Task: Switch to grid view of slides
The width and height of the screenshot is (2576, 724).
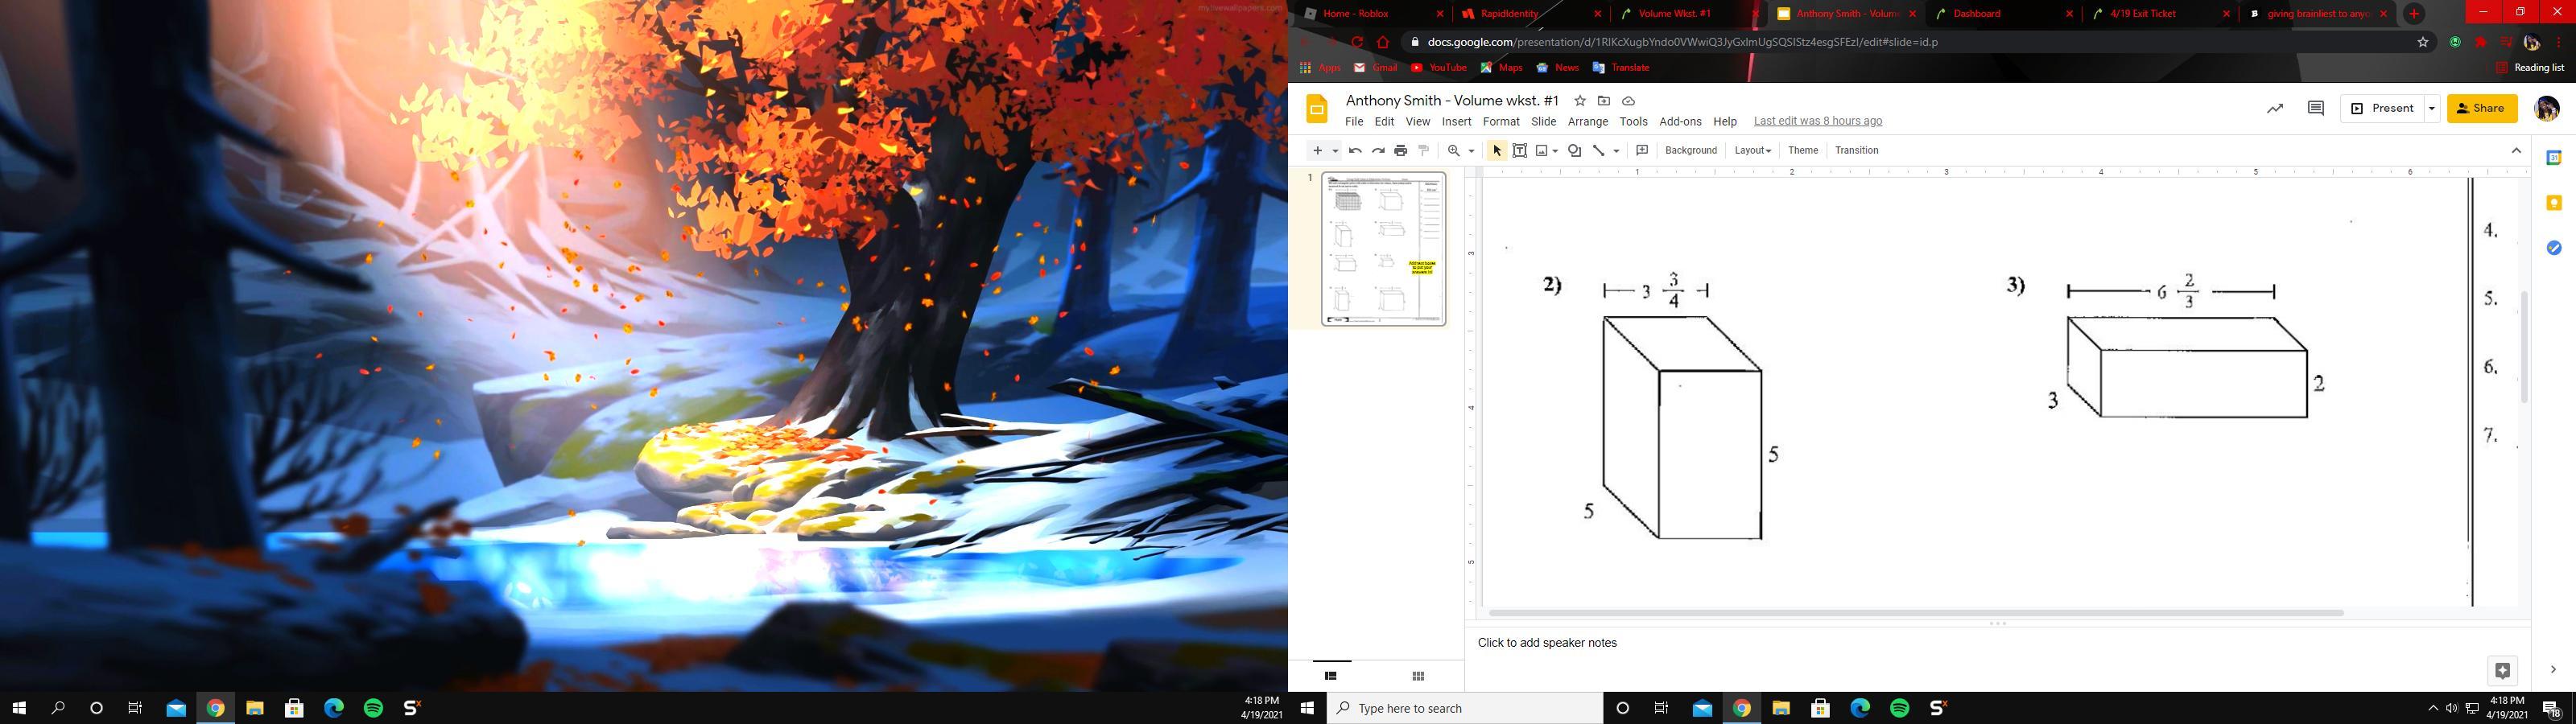Action: pos(1418,676)
